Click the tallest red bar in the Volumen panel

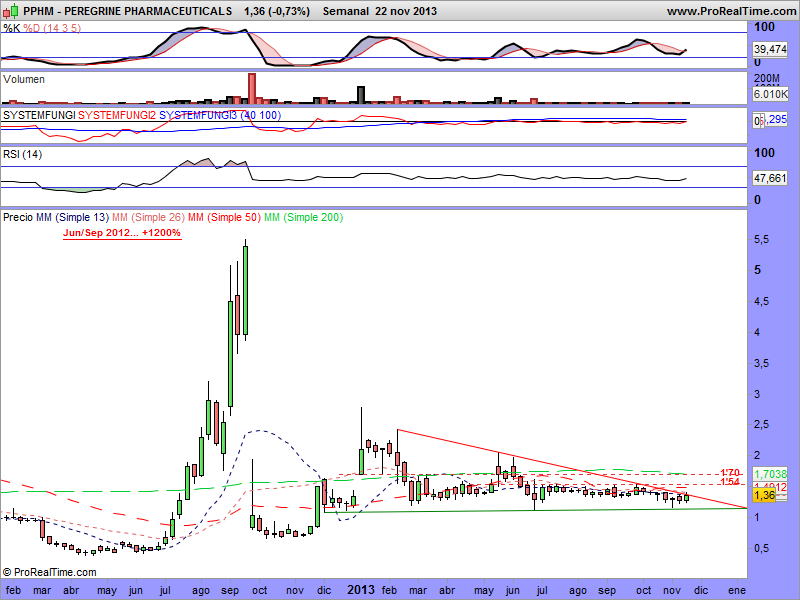tap(252, 89)
